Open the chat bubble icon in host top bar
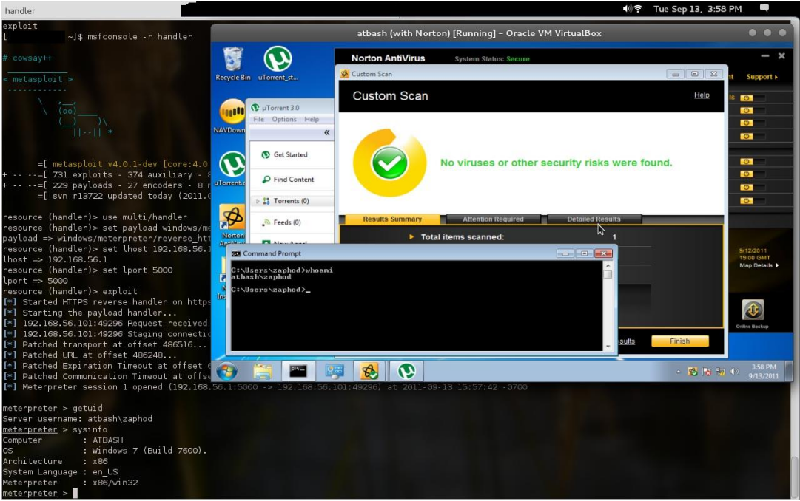 coord(764,8)
